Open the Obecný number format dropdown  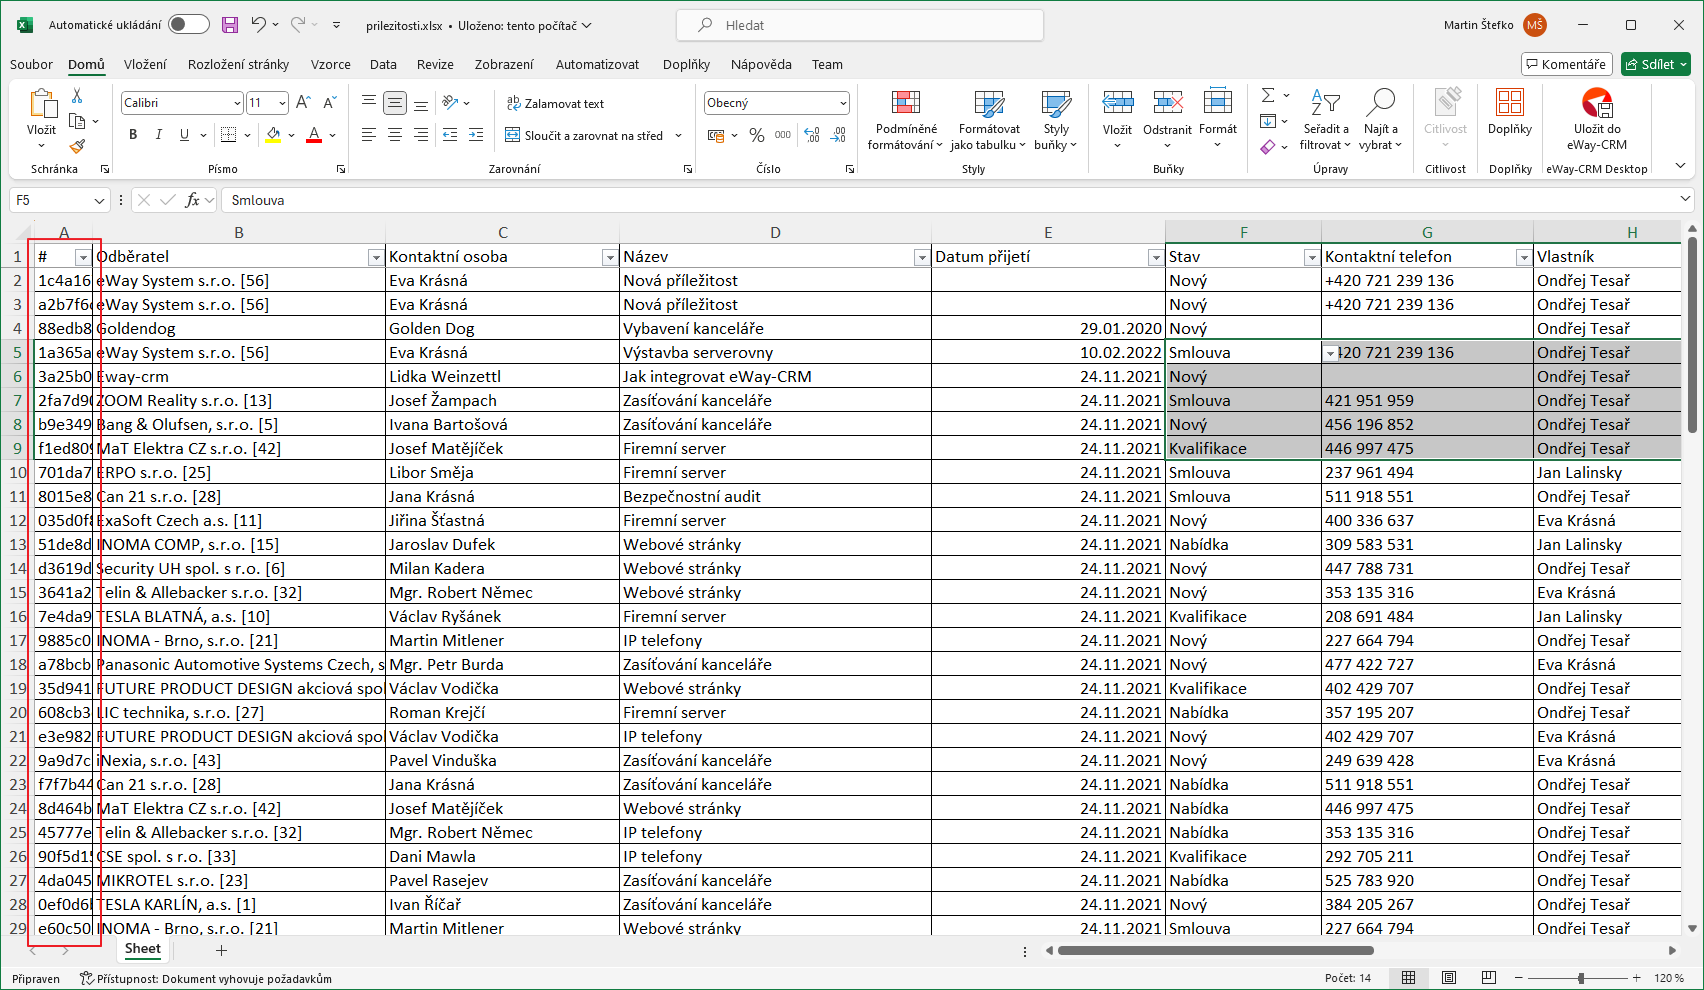point(843,103)
